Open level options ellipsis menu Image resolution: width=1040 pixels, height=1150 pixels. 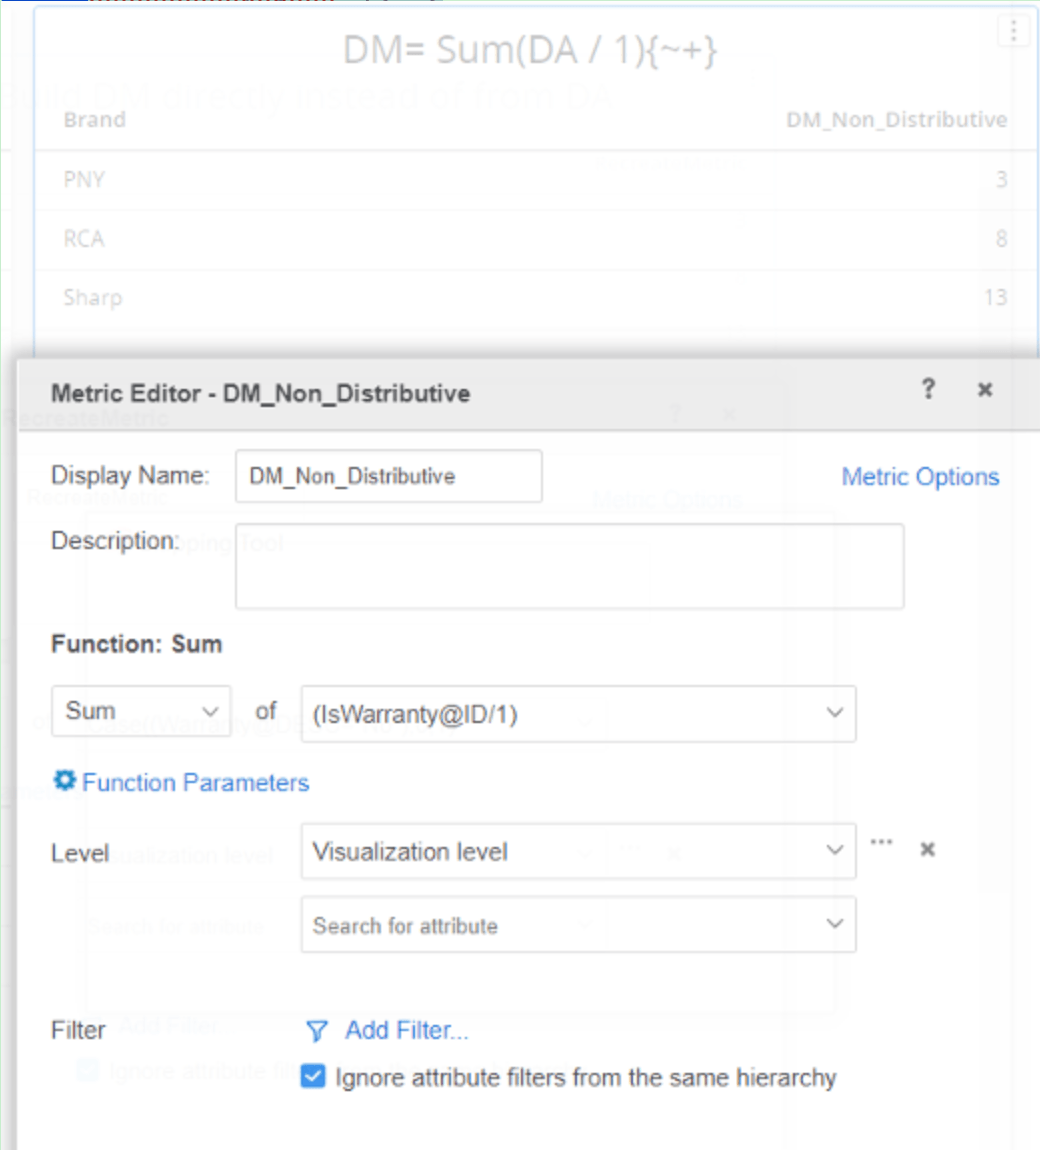click(x=881, y=843)
